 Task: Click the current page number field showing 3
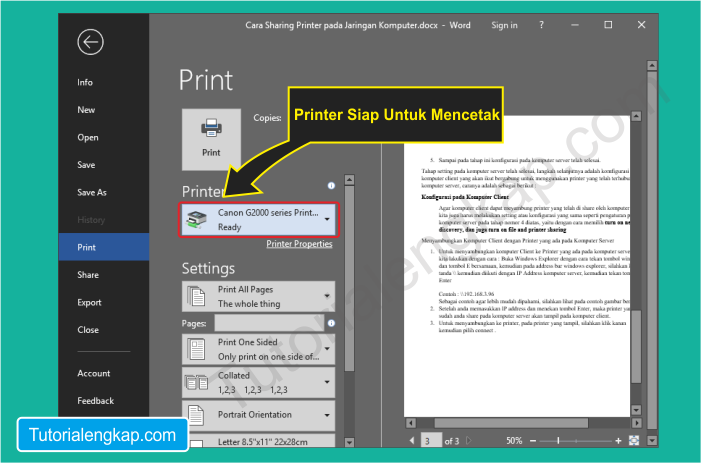(x=431, y=441)
